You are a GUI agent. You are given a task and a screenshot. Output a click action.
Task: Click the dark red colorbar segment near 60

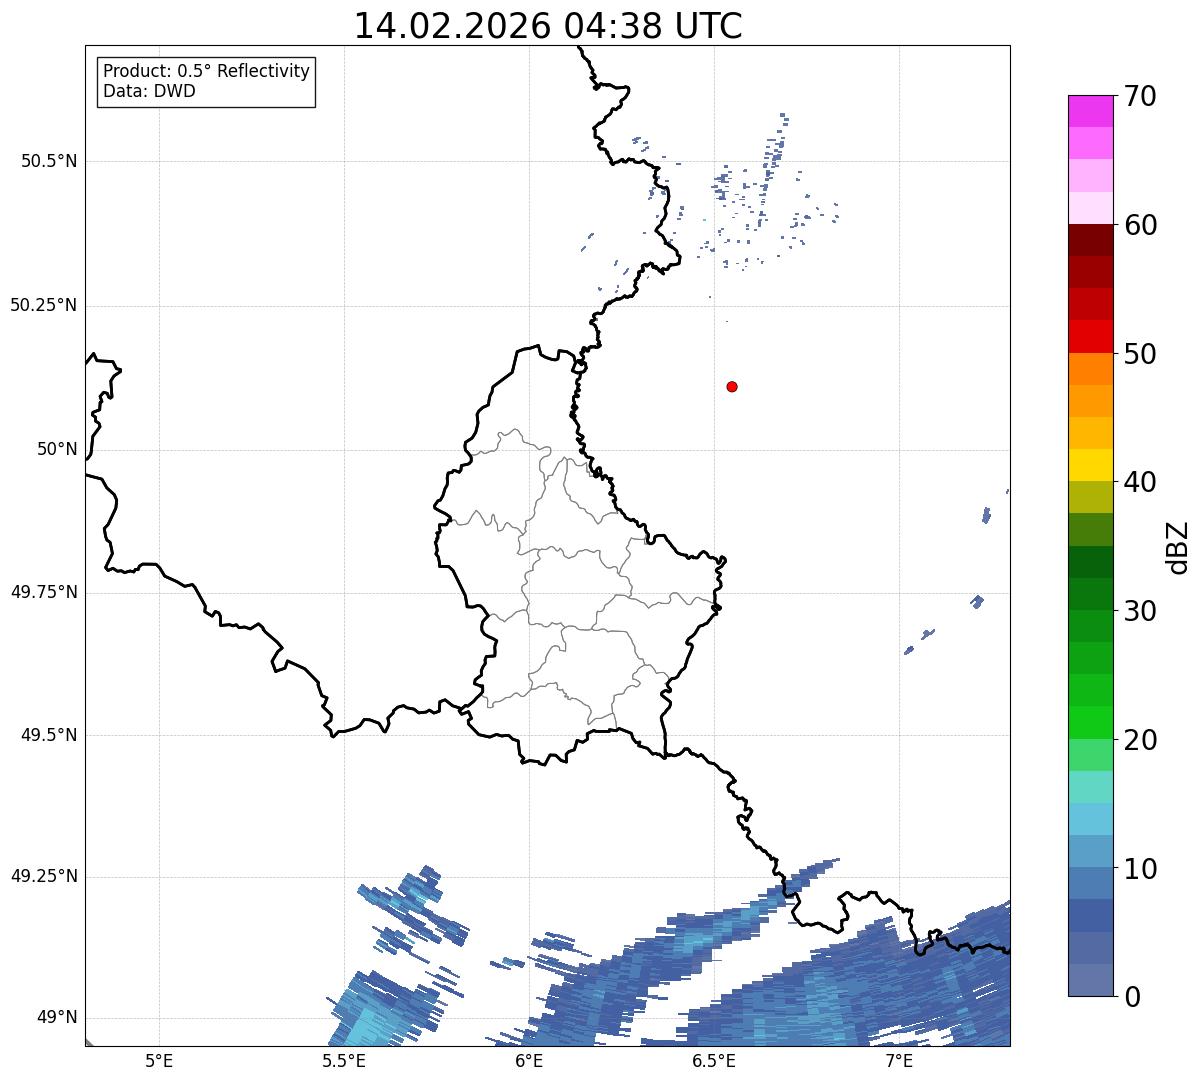pyautogui.click(x=1090, y=240)
